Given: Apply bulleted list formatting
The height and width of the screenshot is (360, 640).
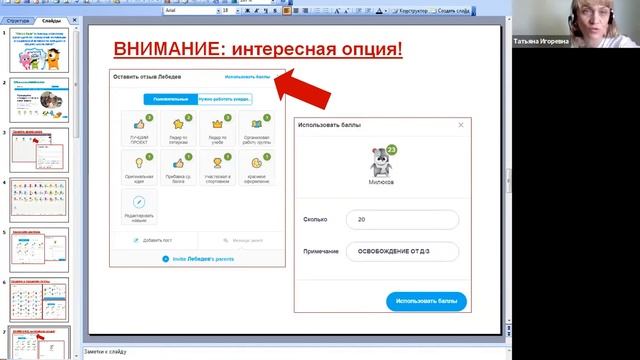Looking at the screenshot, I should (x=327, y=11).
